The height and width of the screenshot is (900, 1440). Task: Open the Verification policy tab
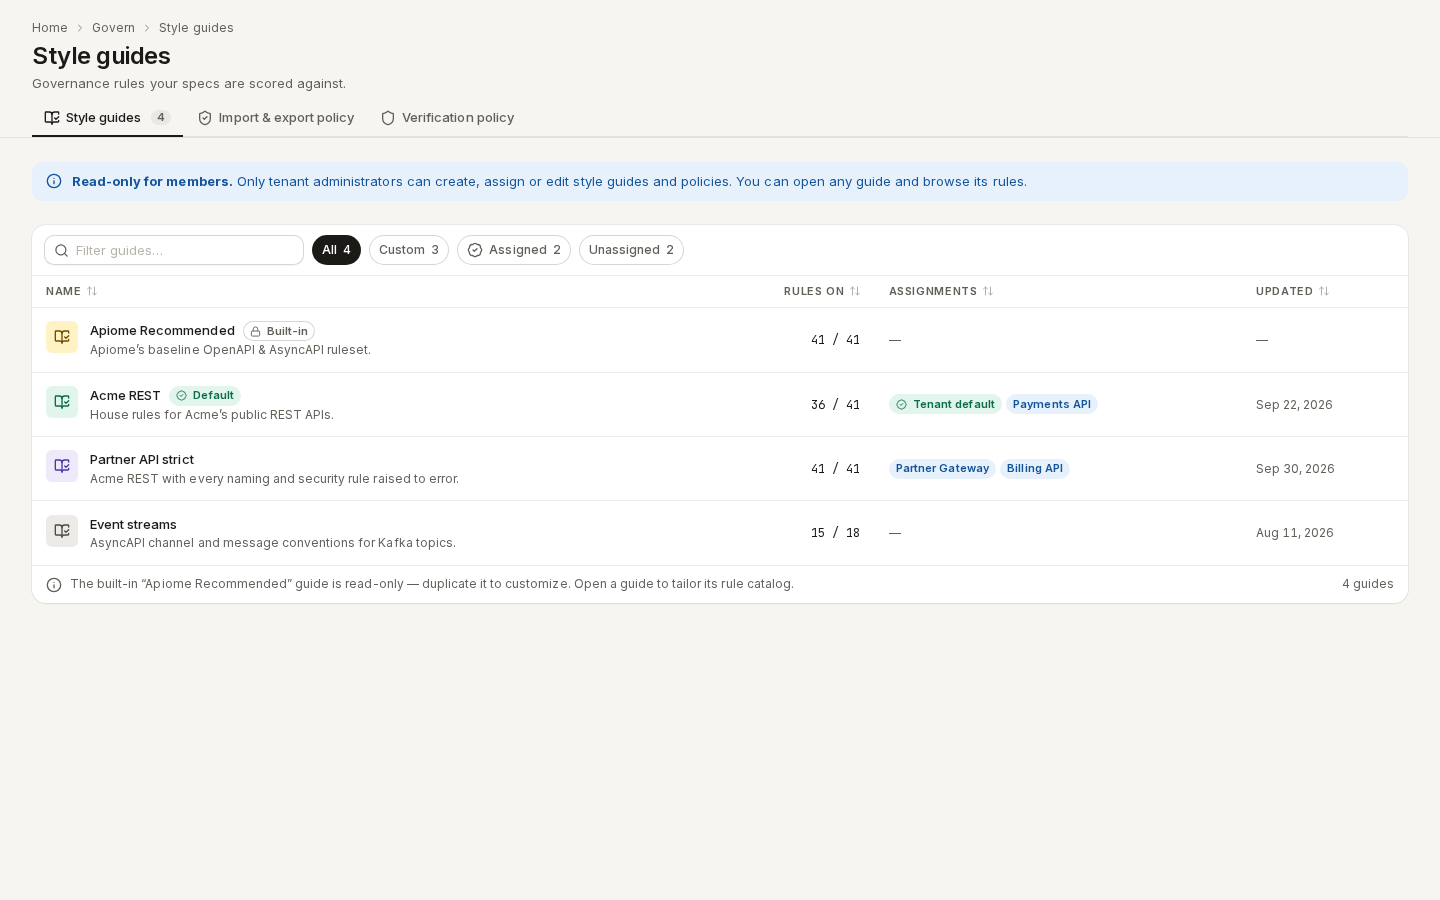[x=447, y=118]
